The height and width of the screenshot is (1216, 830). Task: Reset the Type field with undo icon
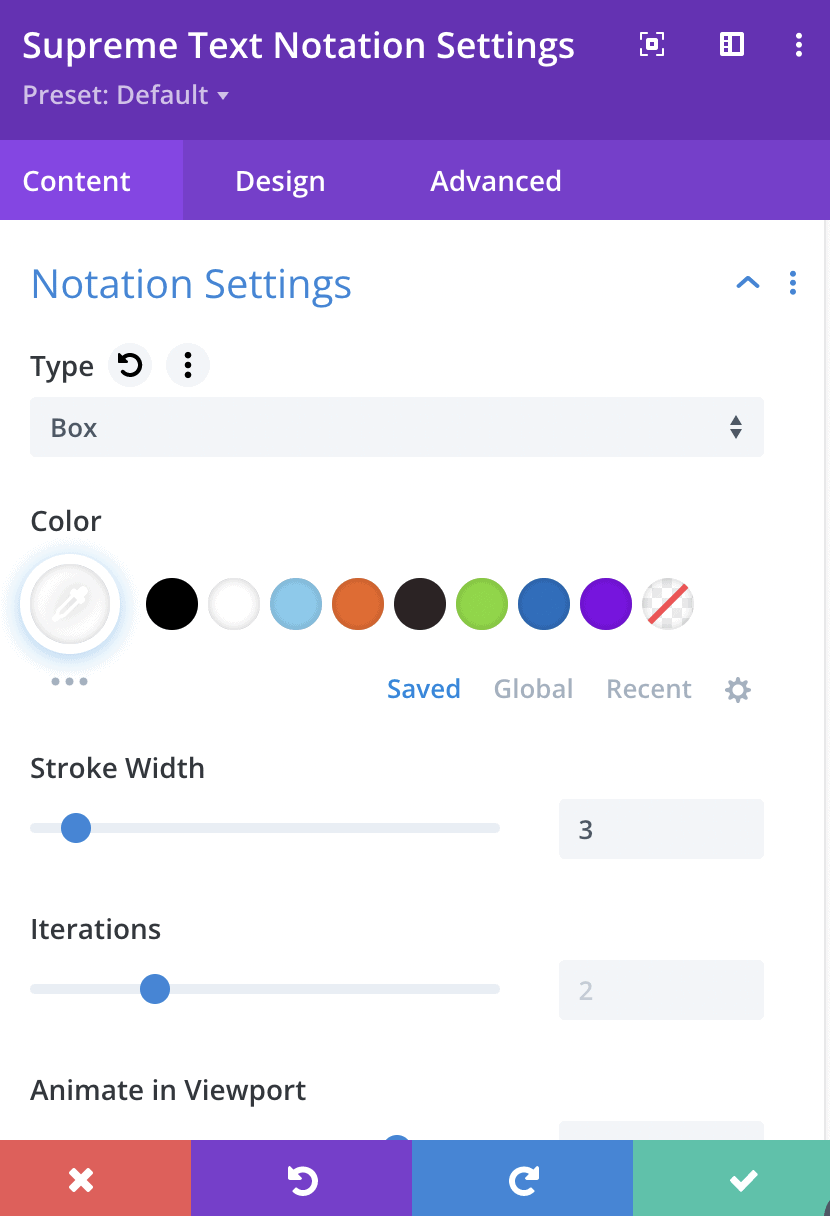pyautogui.click(x=130, y=366)
